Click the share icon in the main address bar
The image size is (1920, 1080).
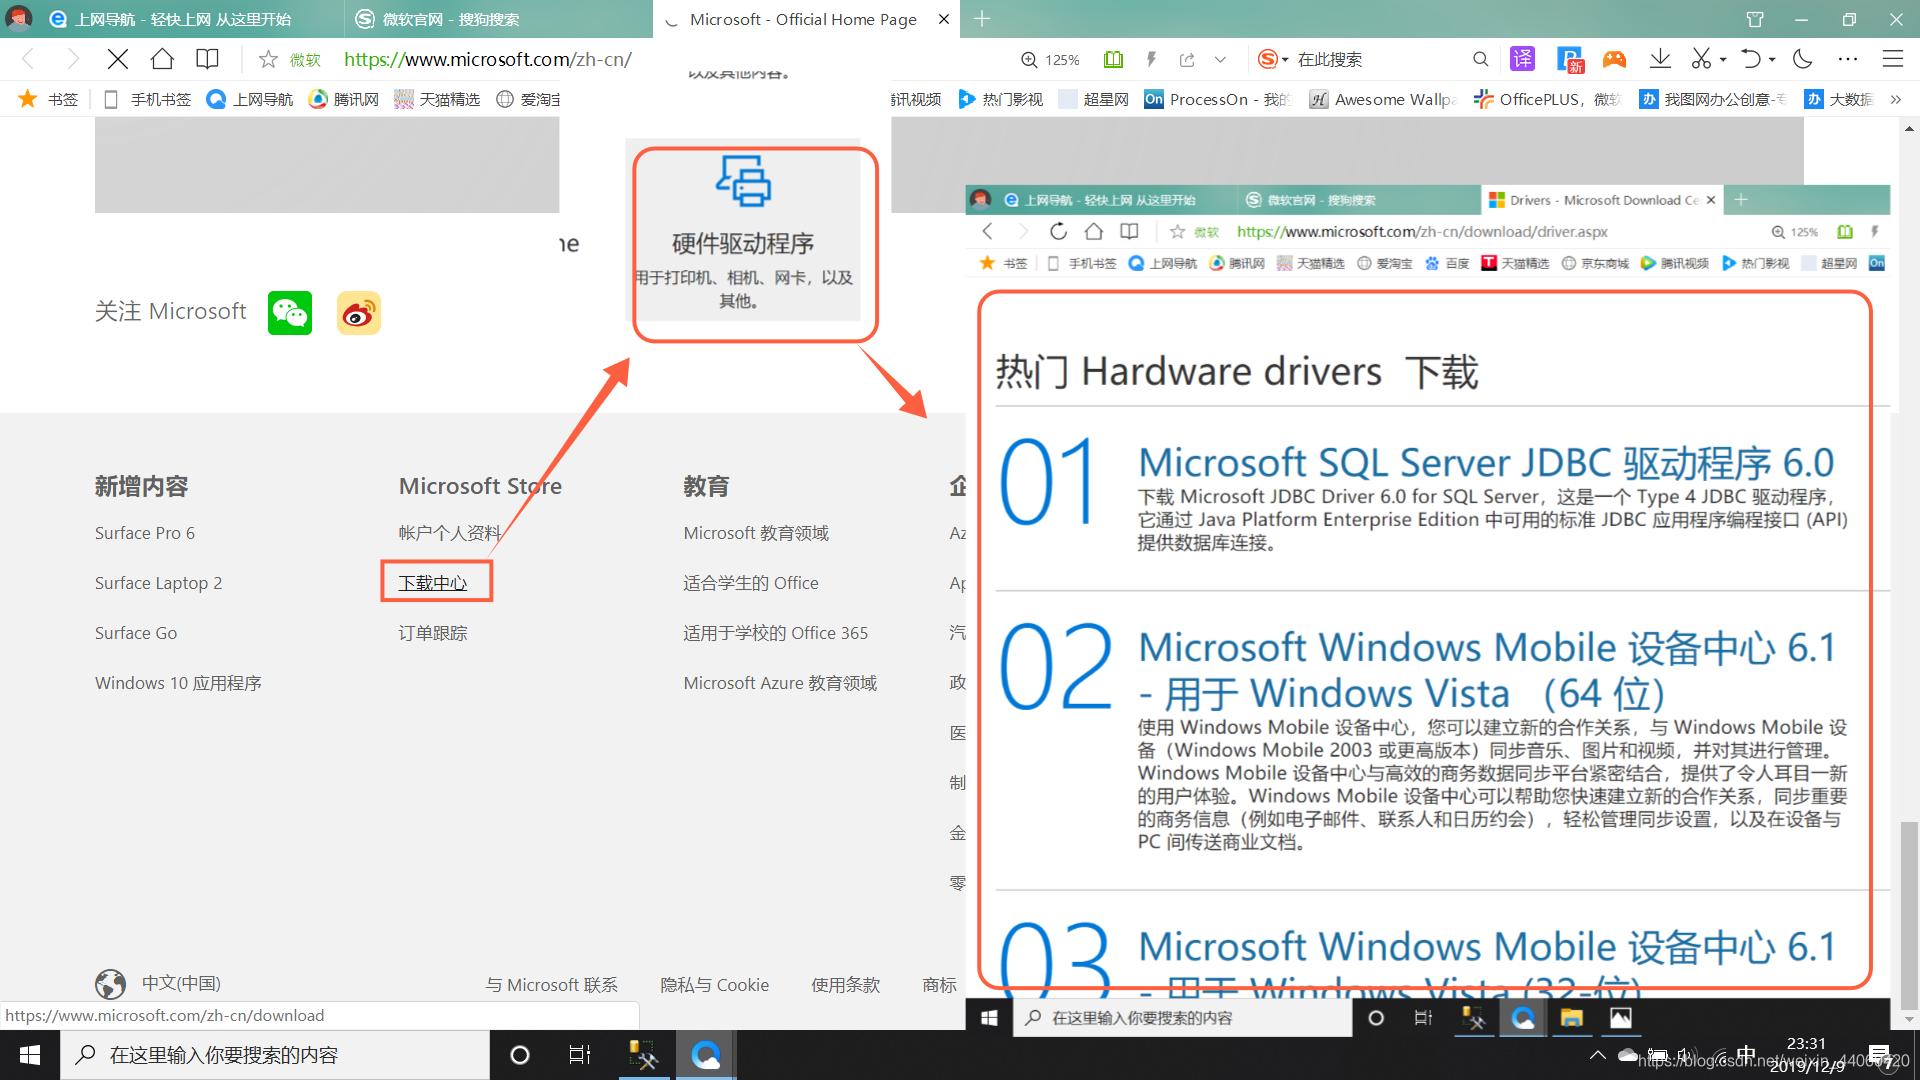coord(1187,60)
